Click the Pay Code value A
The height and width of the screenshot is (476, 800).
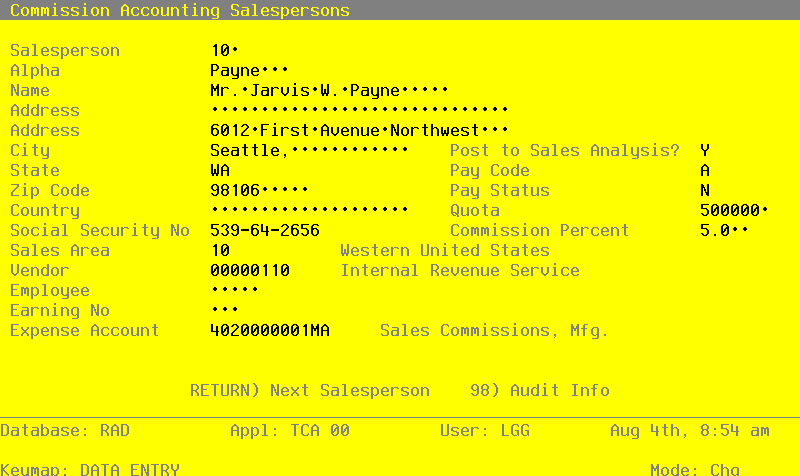click(x=705, y=170)
